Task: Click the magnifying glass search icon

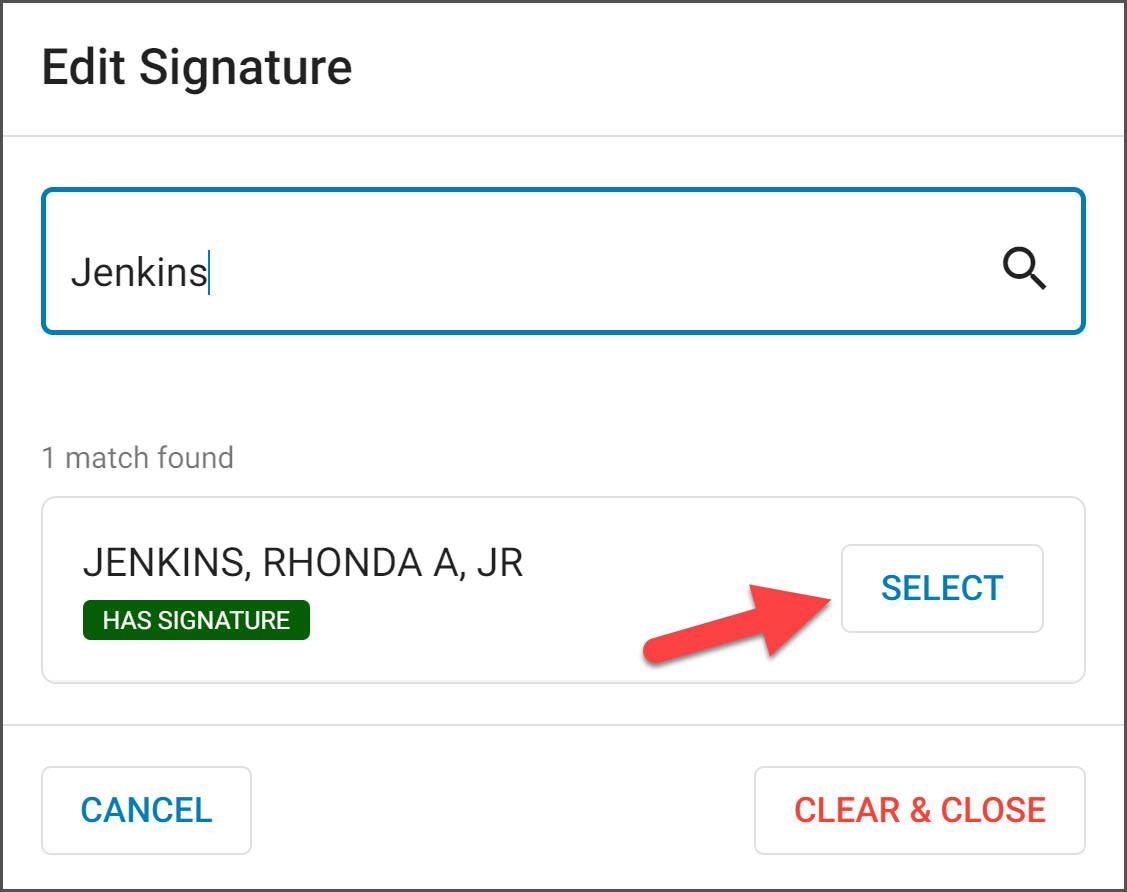Action: [1024, 268]
